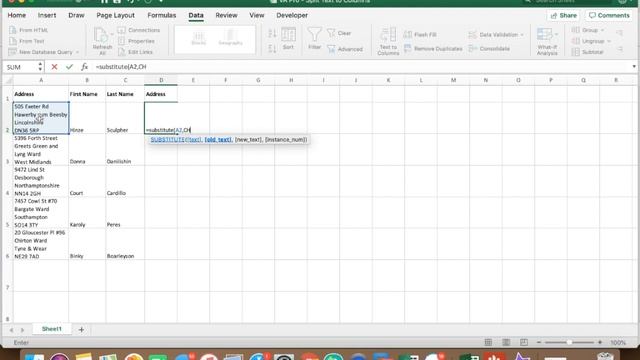Open New Database Query dropdown
The height and width of the screenshot is (360, 640).
(x=44, y=52)
